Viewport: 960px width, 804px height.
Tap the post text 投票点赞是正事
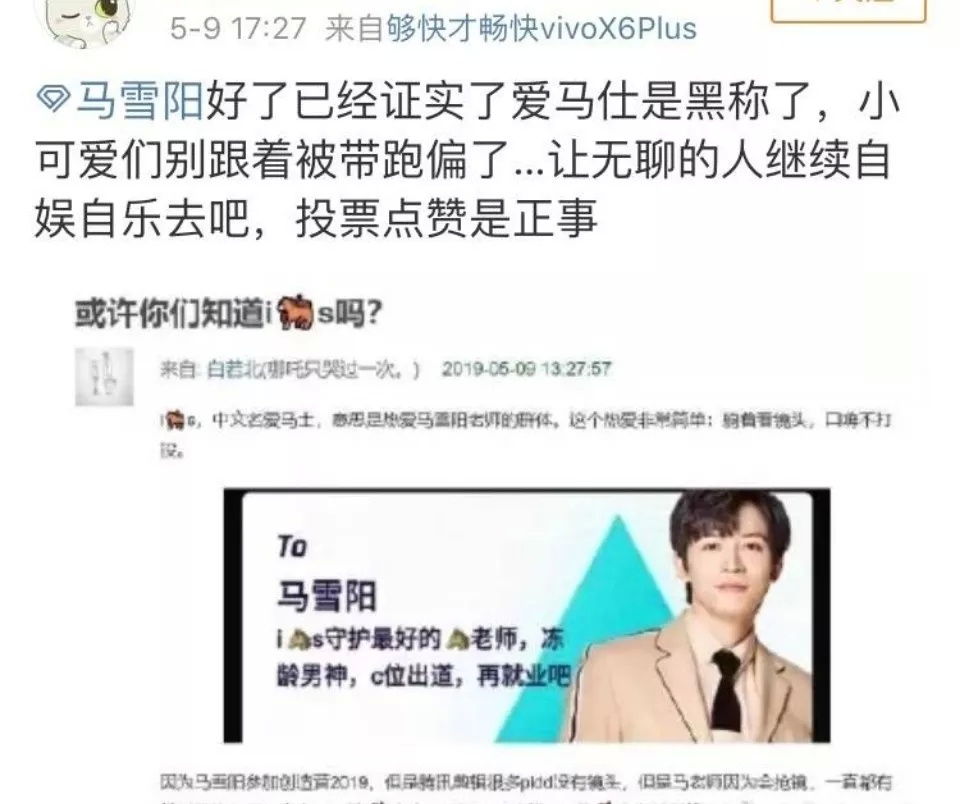pyautogui.click(x=446, y=219)
